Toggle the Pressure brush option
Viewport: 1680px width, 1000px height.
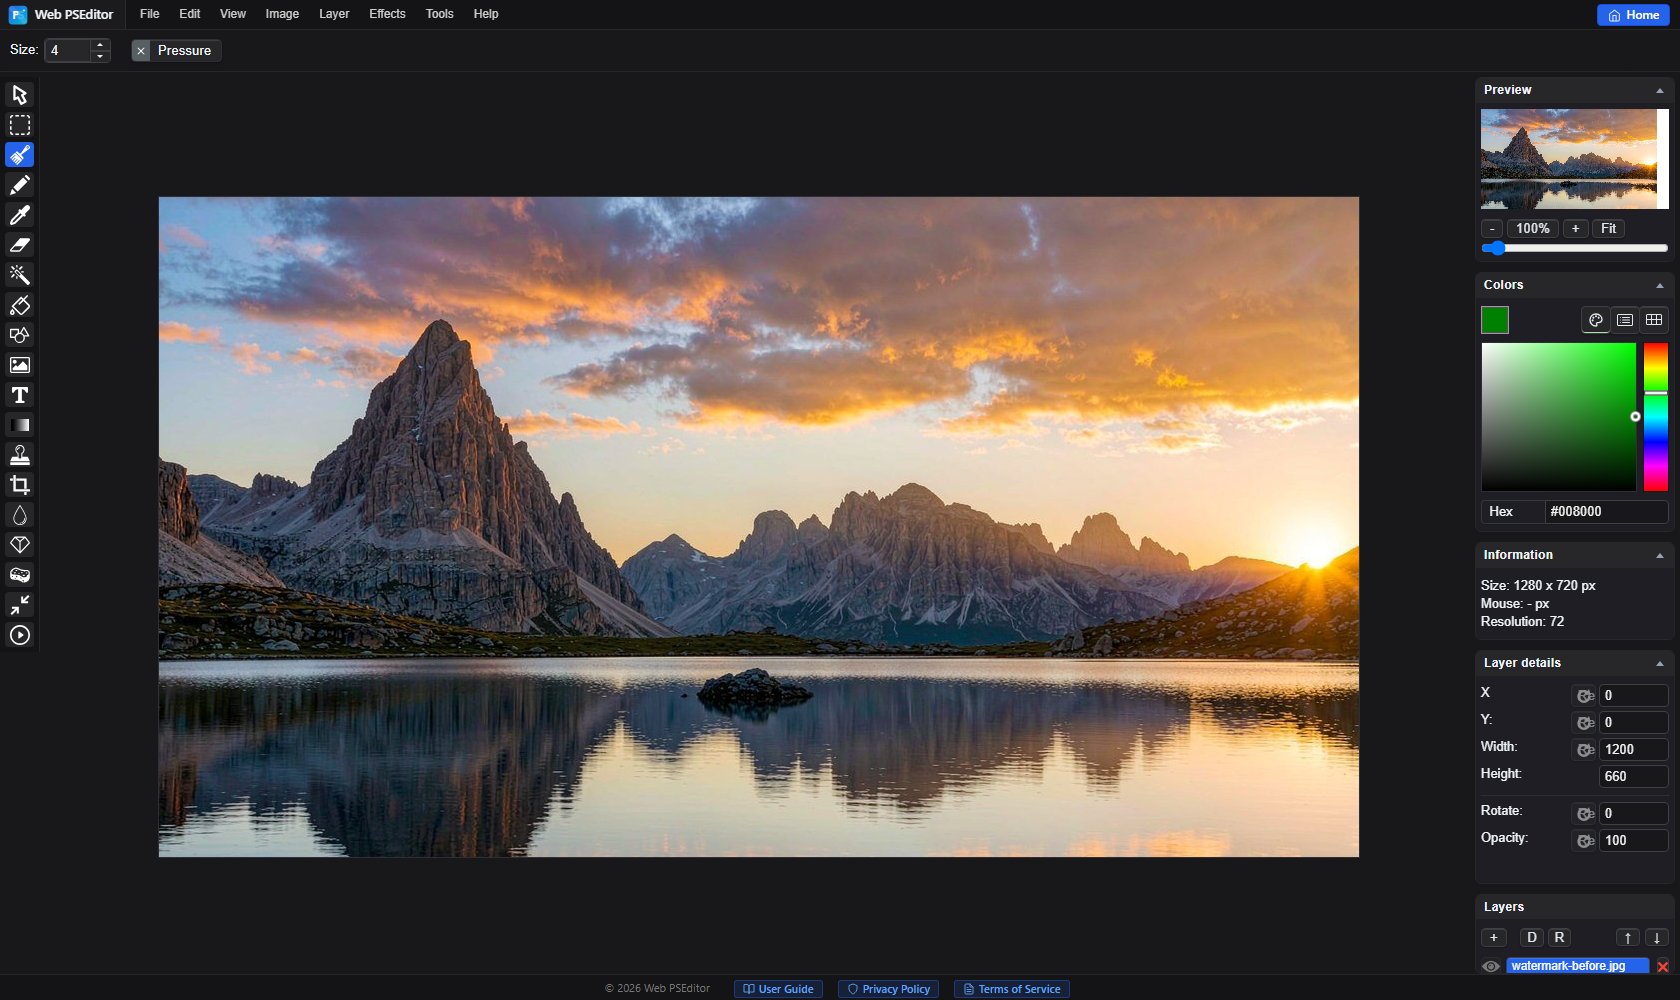176,50
